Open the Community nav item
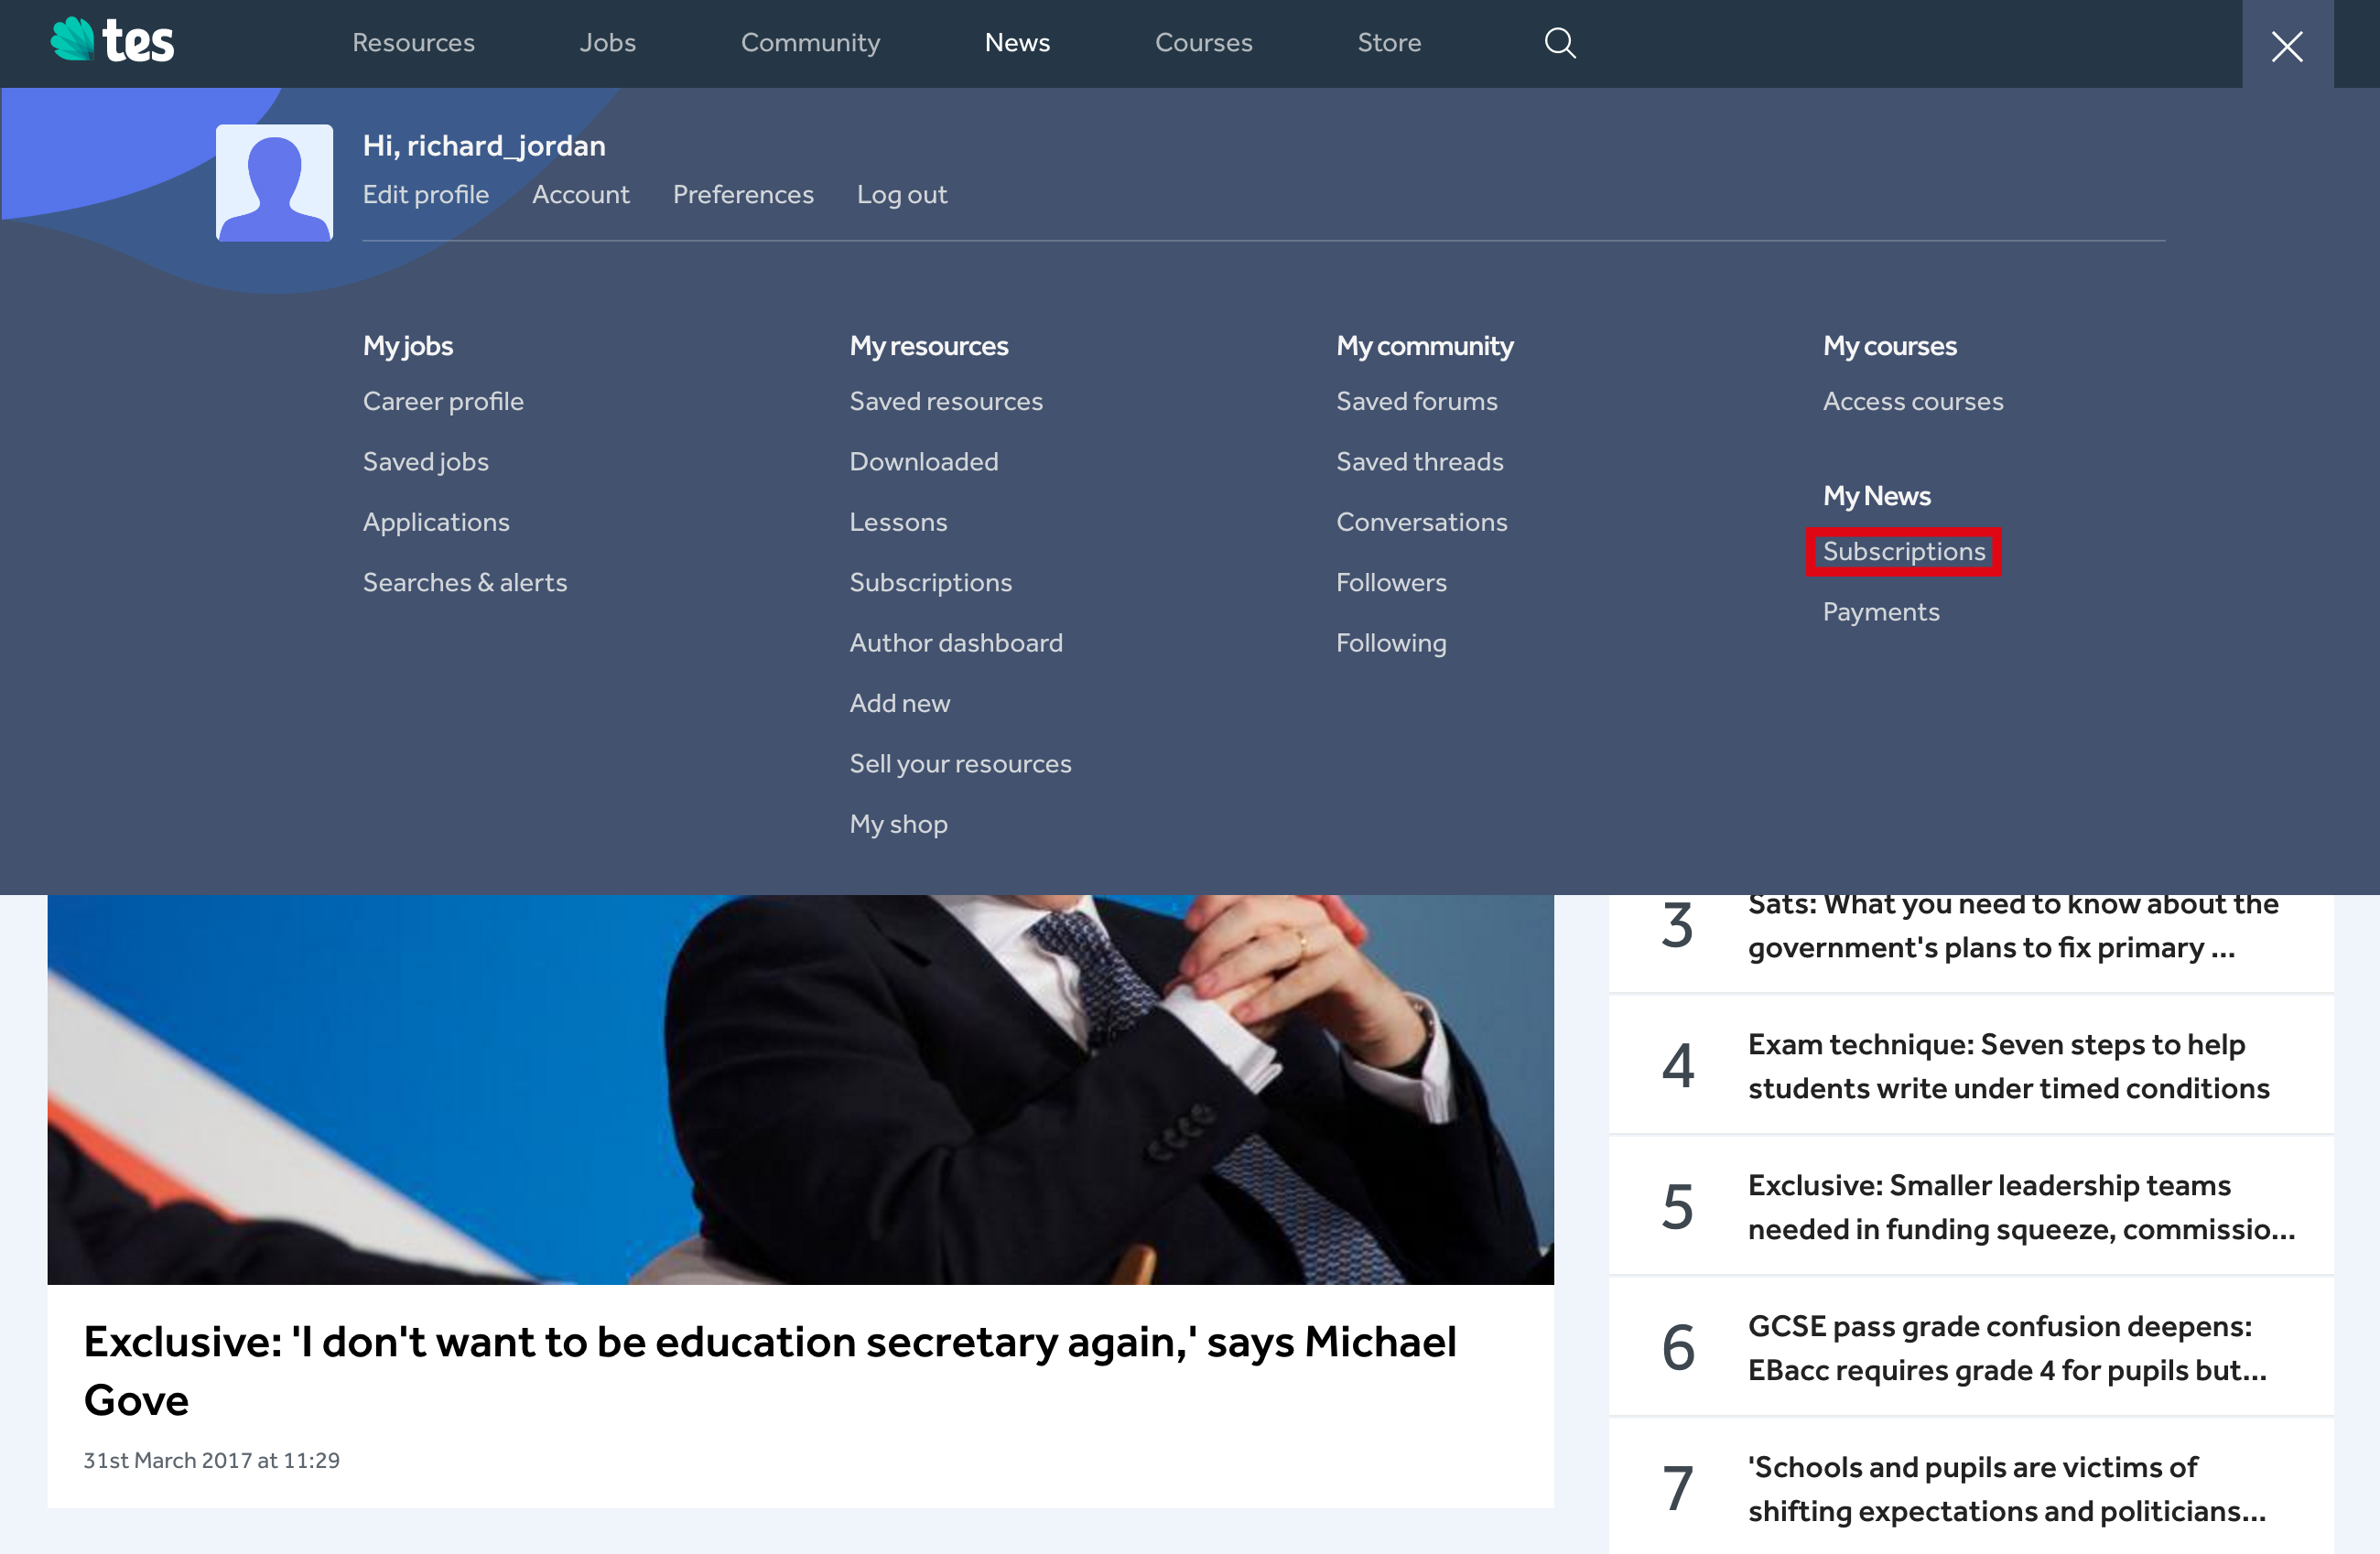The width and height of the screenshot is (2380, 1554). 810,43
